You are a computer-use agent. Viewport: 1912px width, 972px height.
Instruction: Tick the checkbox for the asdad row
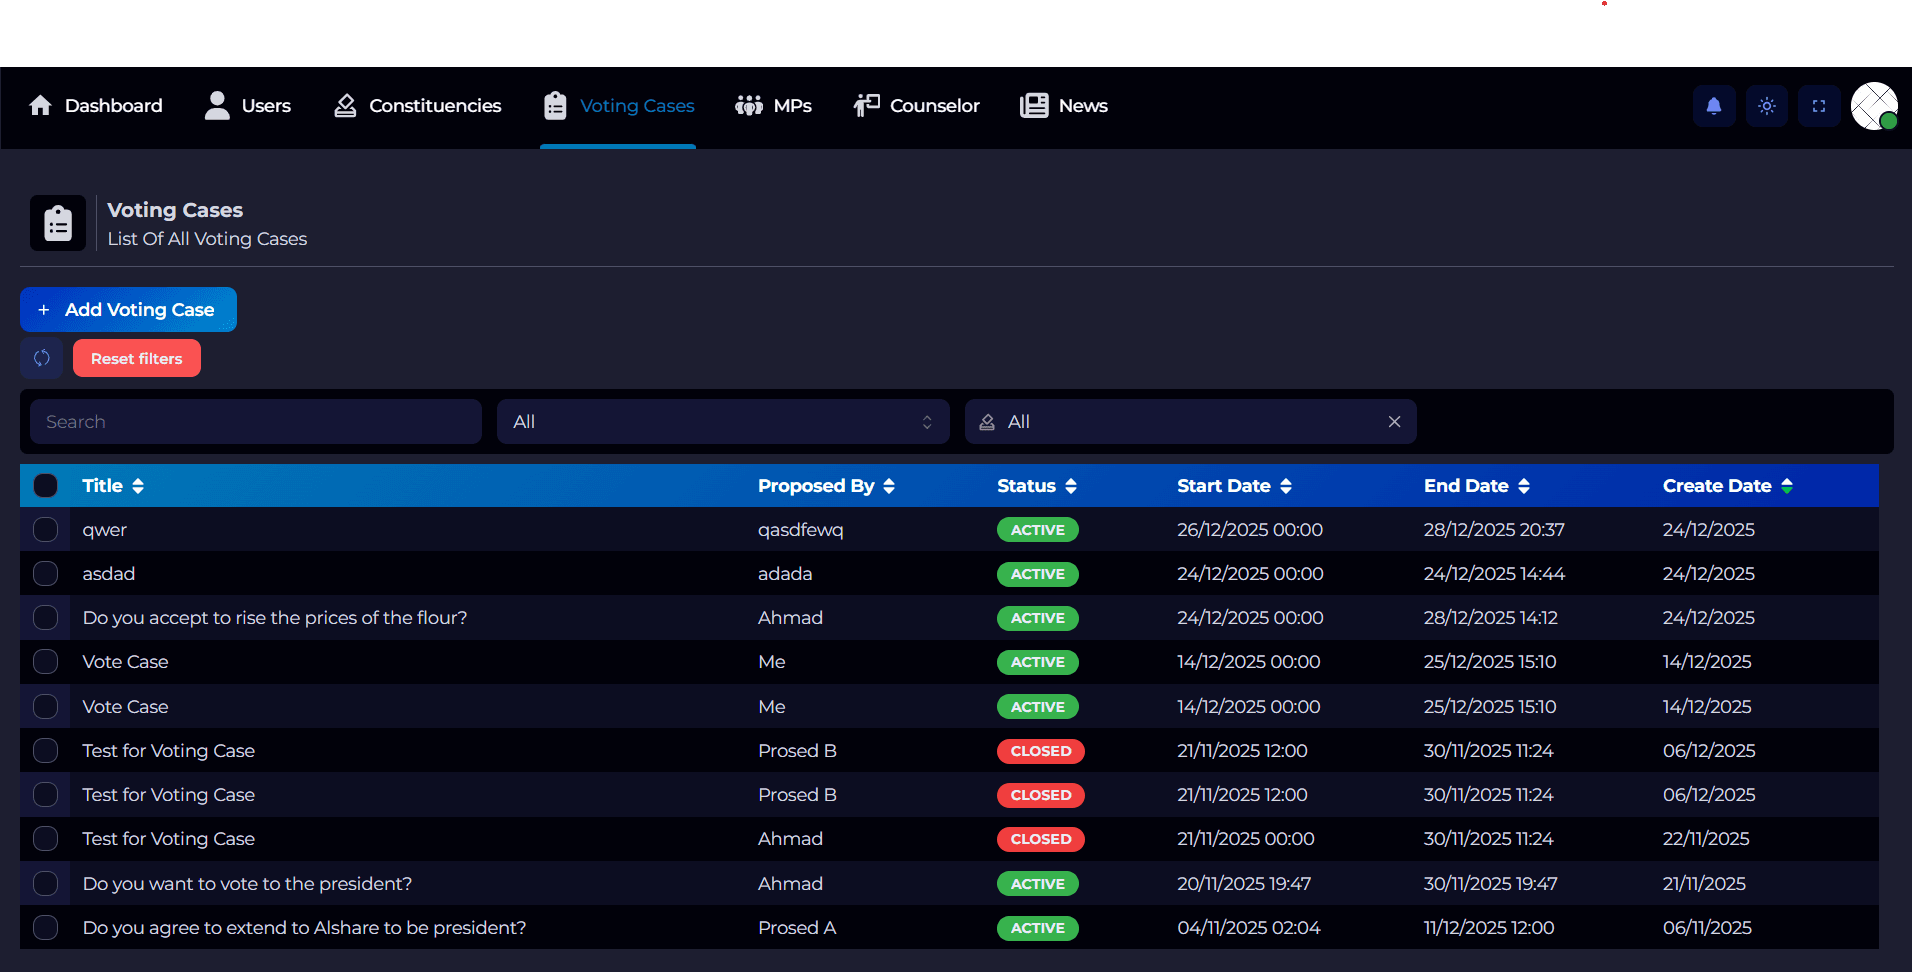click(46, 574)
